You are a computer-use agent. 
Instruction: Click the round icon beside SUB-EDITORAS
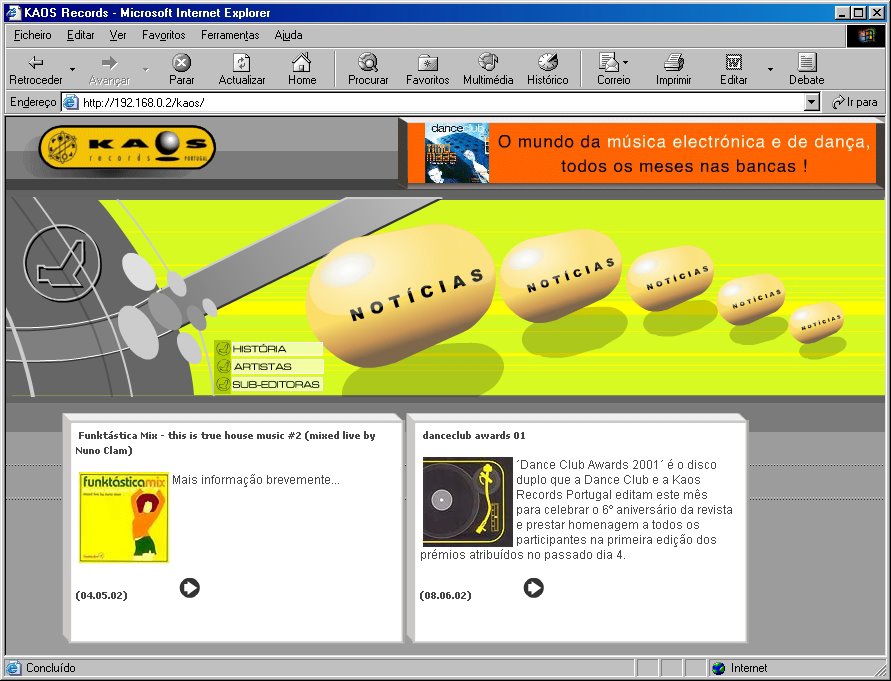pyautogui.click(x=223, y=385)
